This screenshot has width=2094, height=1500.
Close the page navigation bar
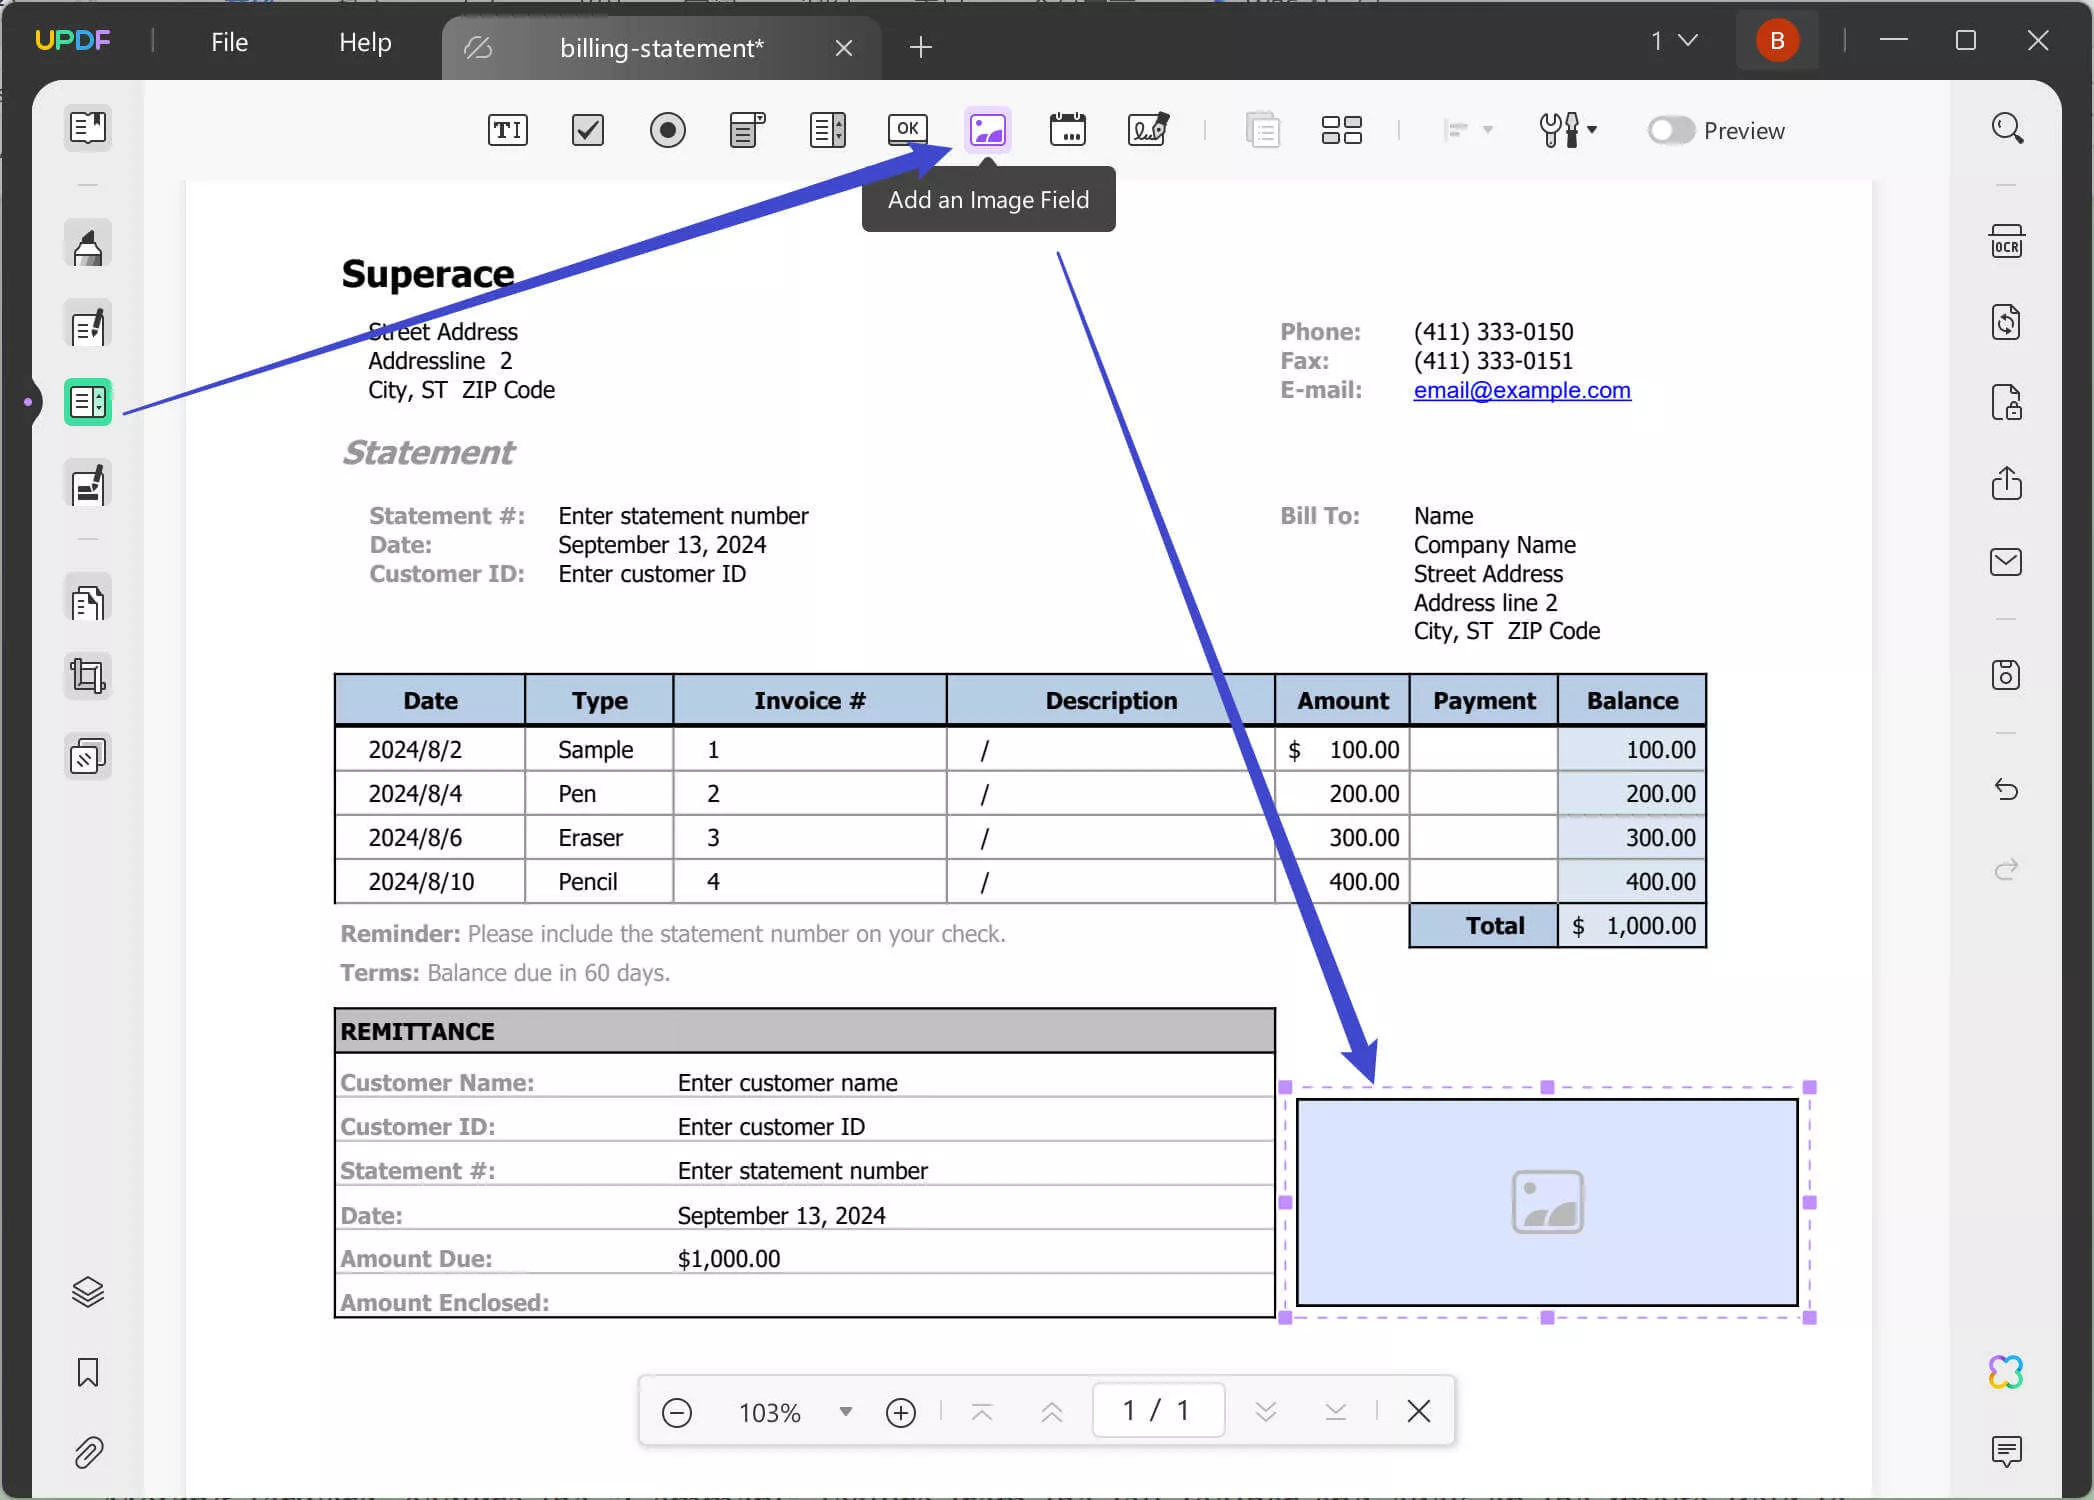click(x=1419, y=1411)
